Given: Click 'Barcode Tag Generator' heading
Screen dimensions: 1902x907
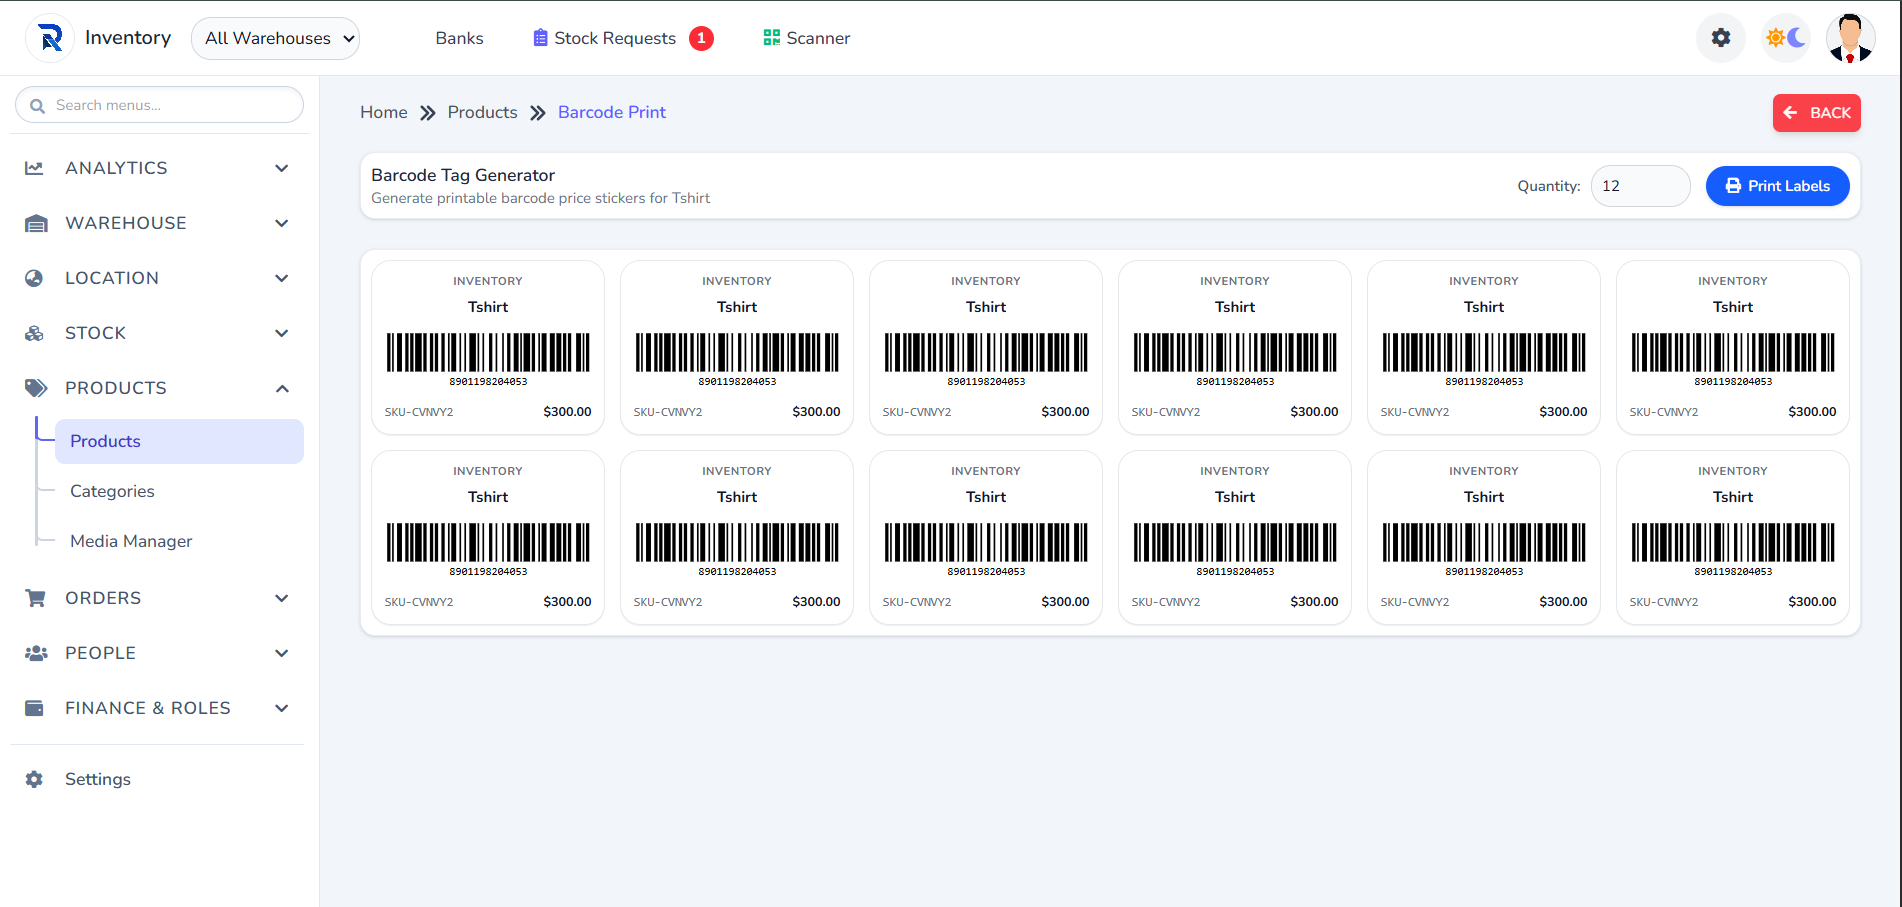Looking at the screenshot, I should 463,175.
